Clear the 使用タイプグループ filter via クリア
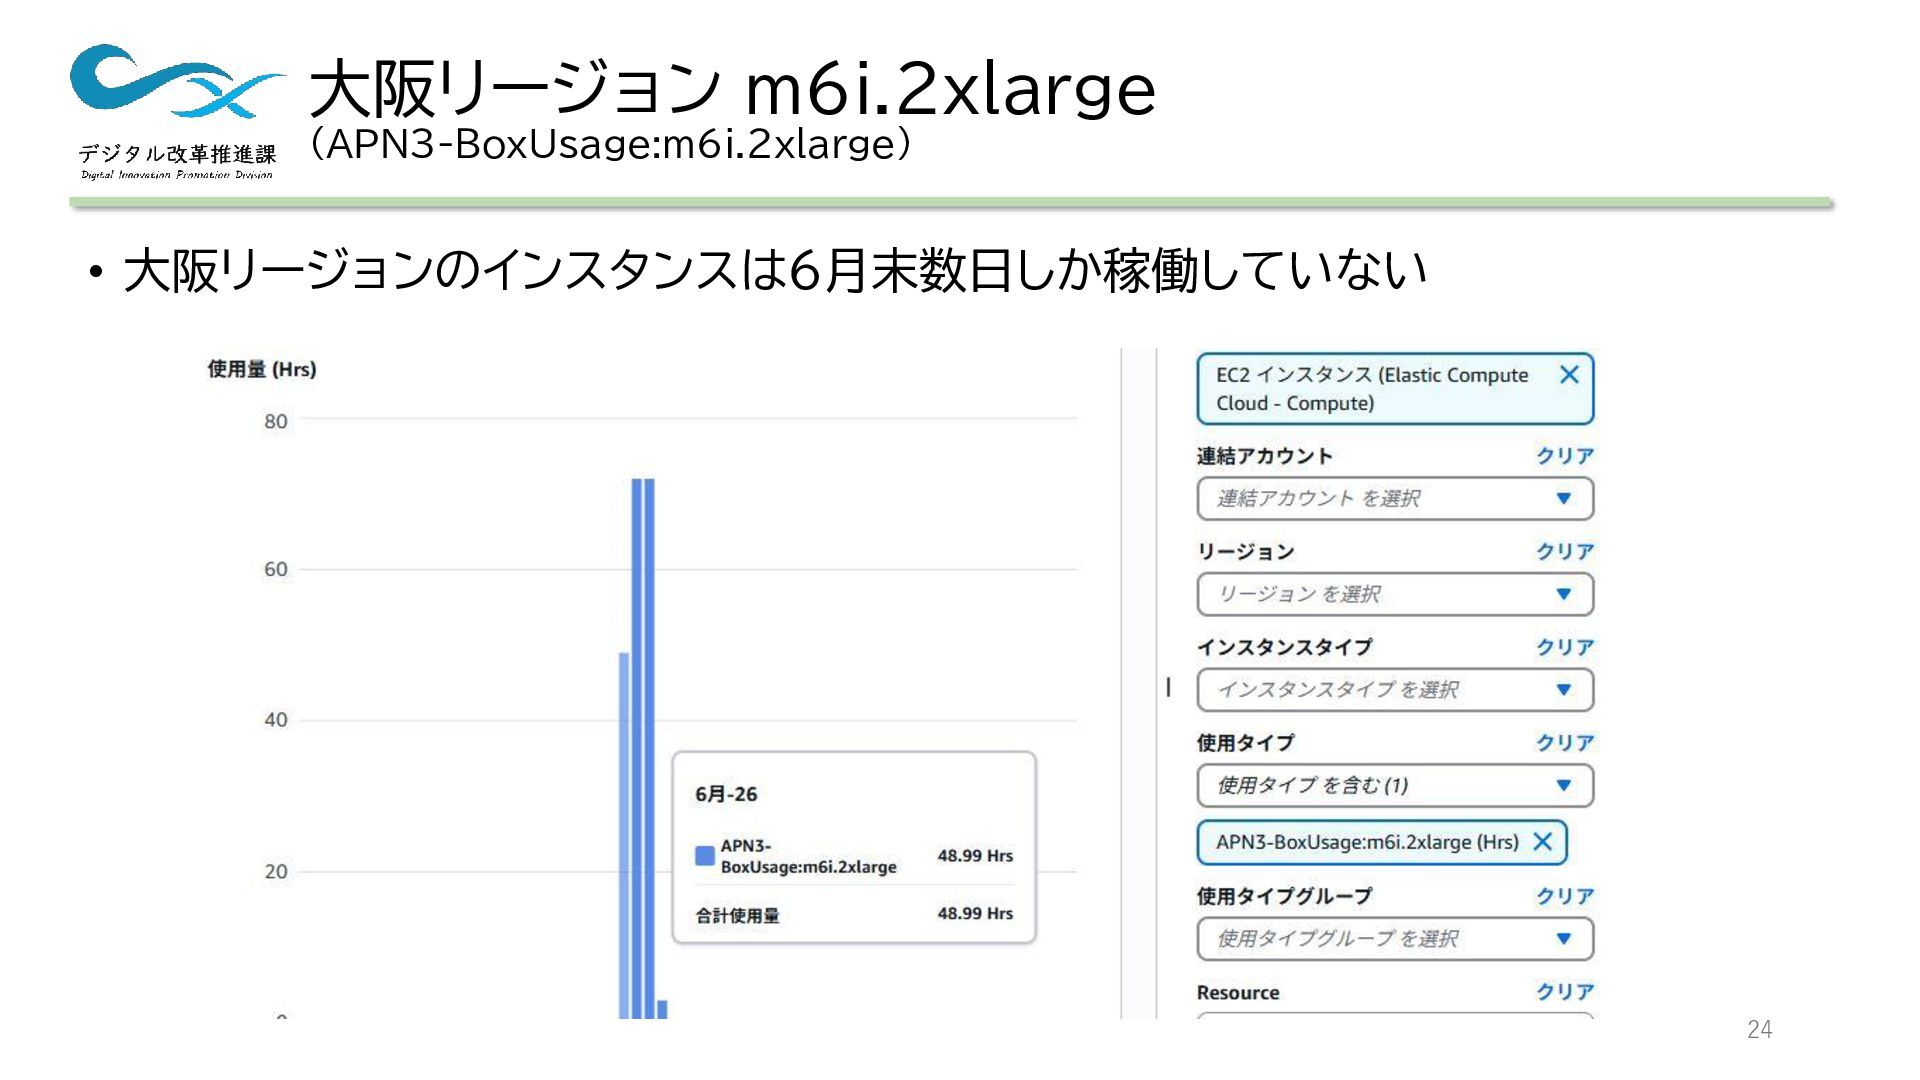1920x1080 pixels. click(x=1565, y=896)
